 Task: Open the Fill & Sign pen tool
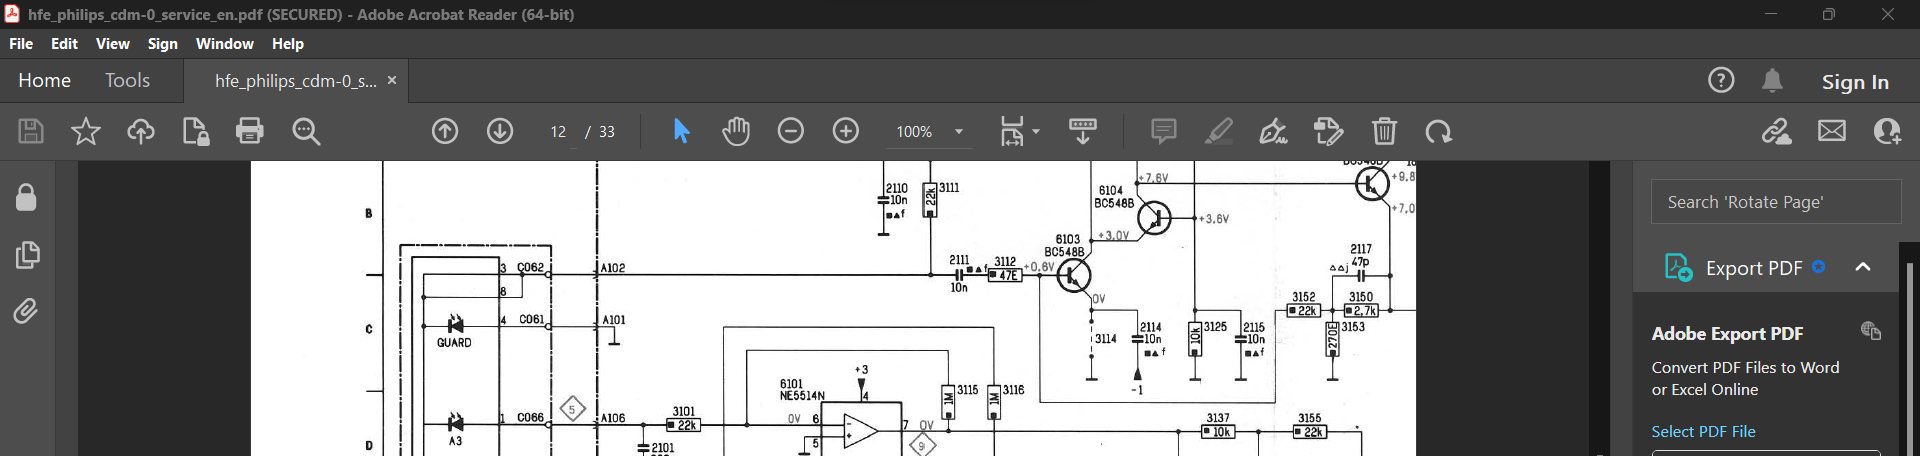point(1273,131)
